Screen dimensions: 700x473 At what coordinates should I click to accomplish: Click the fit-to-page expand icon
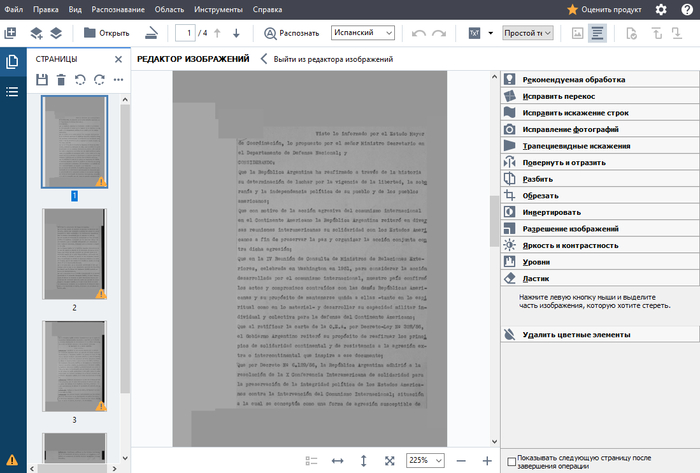389,460
